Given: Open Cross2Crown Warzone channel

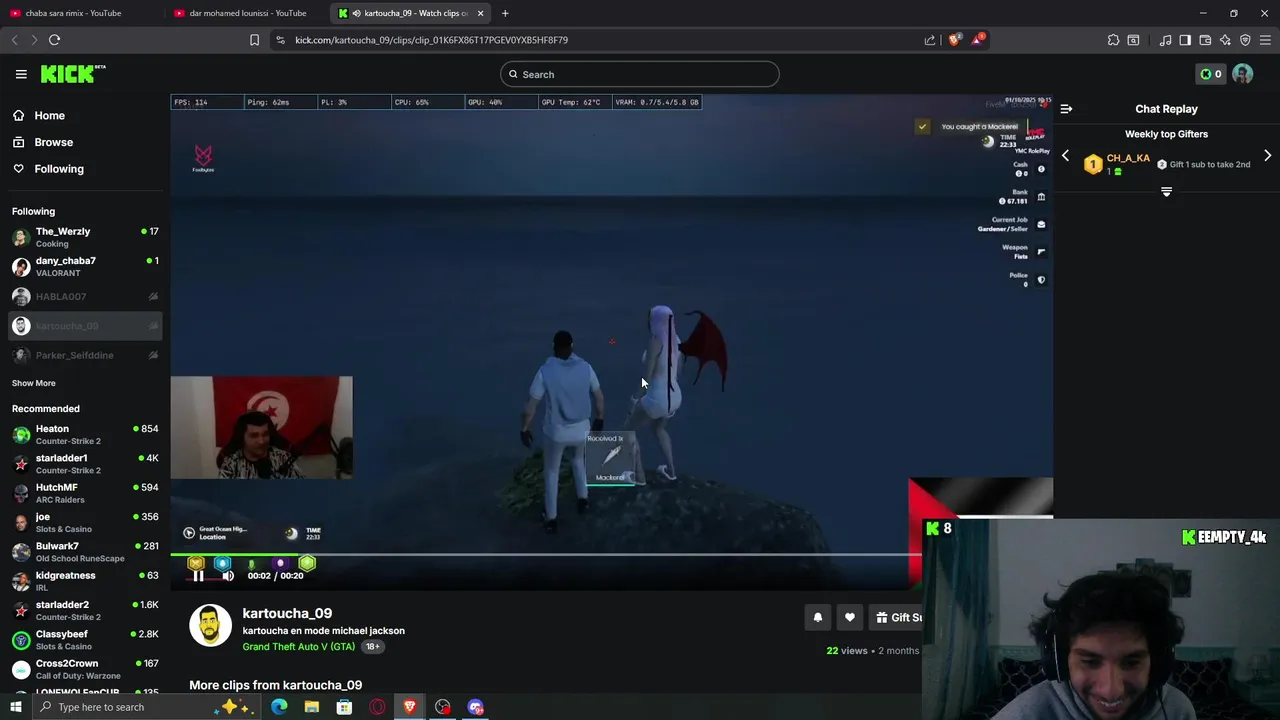Looking at the screenshot, I should pyautogui.click(x=85, y=669).
